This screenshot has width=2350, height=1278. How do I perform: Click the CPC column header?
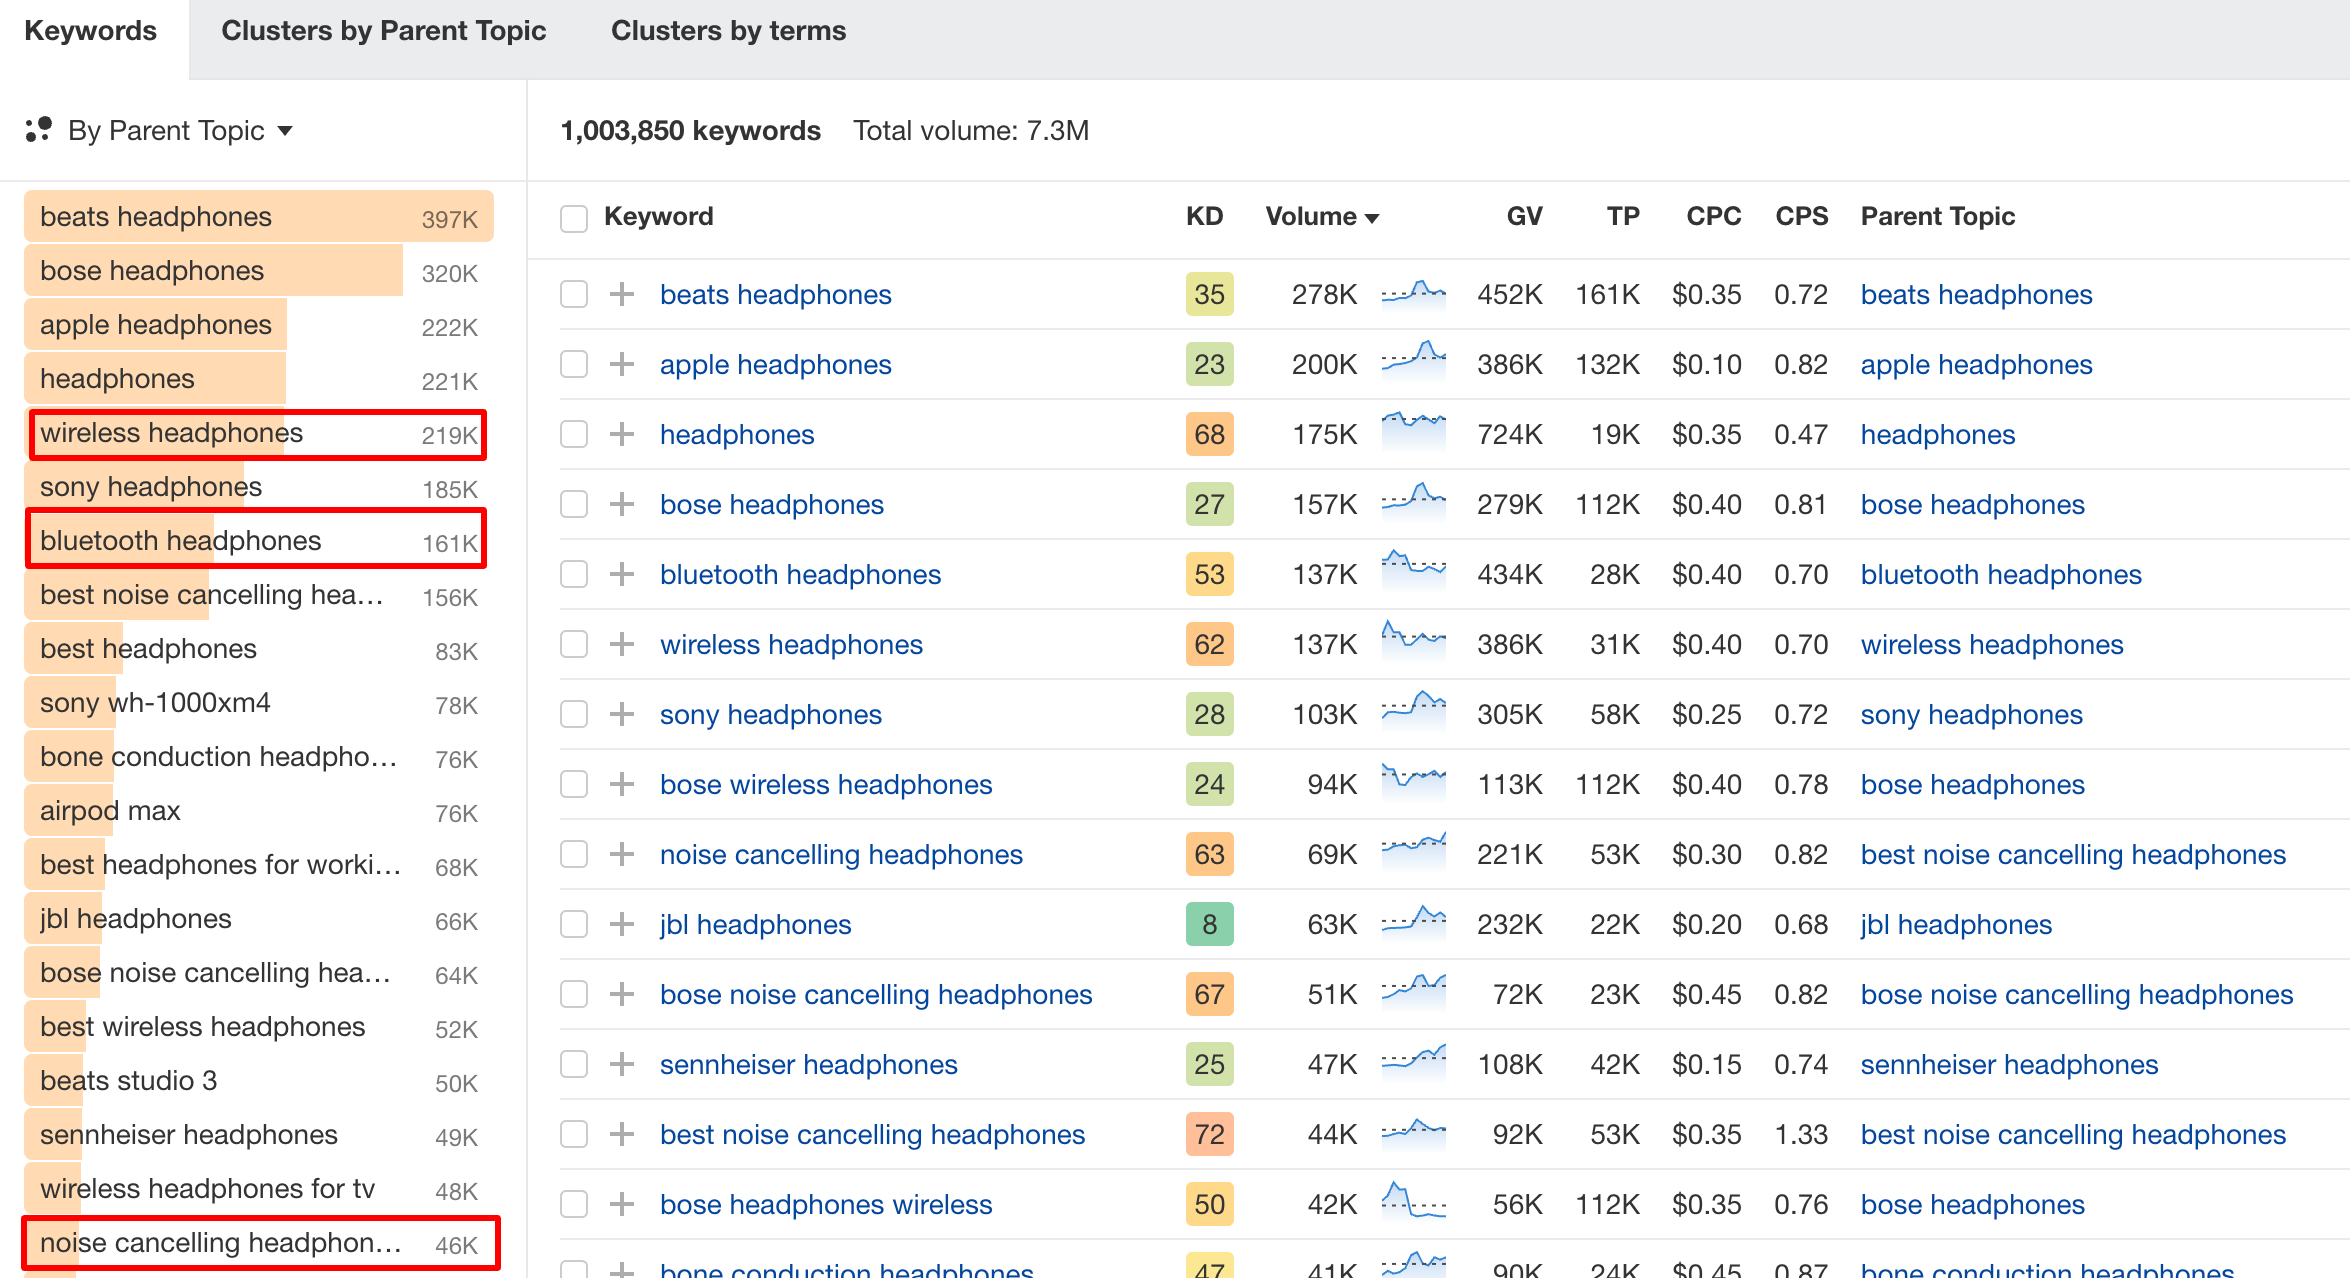click(1713, 216)
